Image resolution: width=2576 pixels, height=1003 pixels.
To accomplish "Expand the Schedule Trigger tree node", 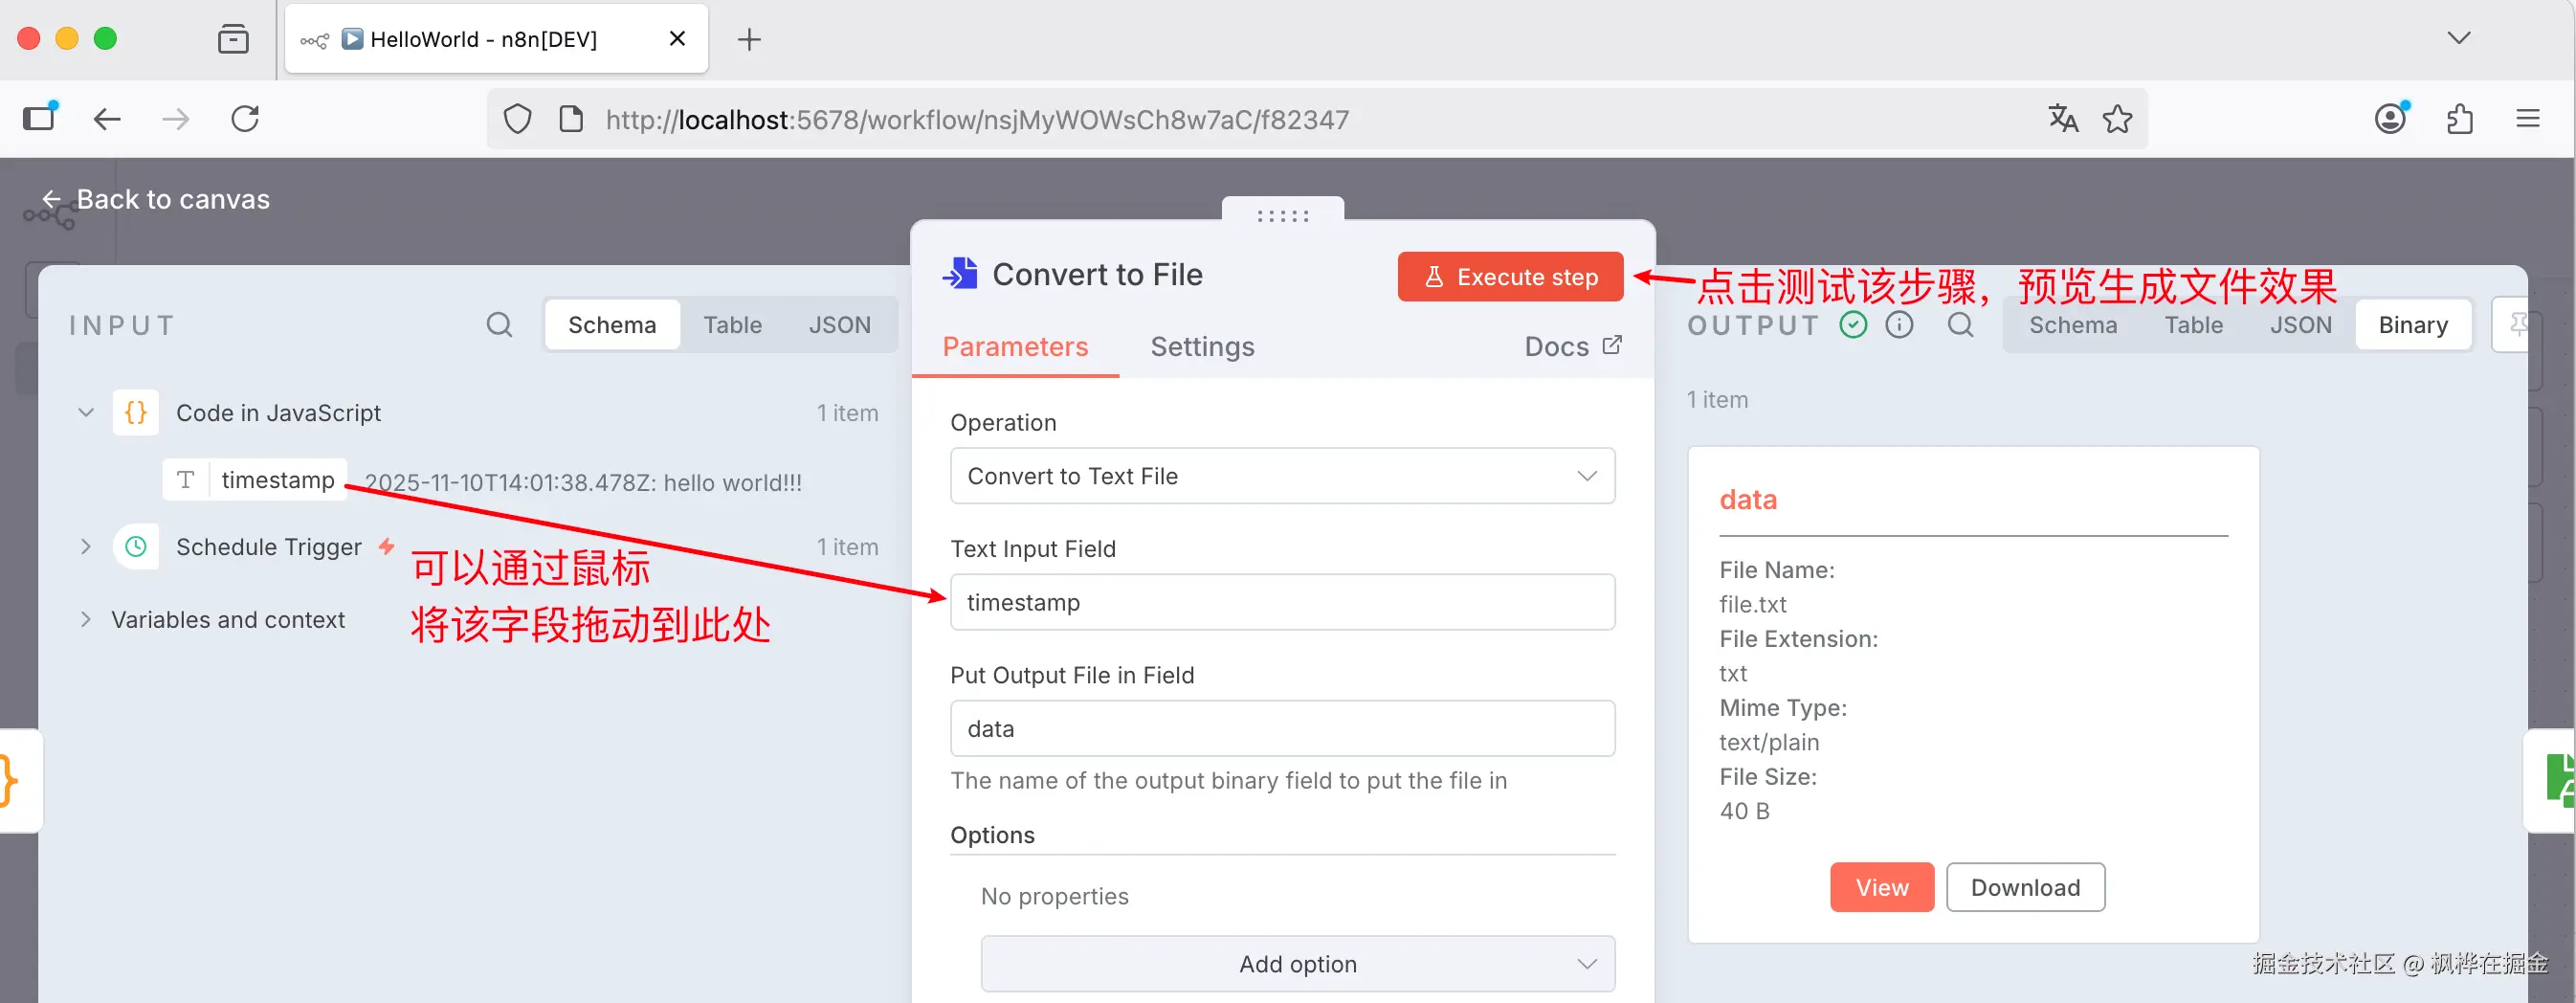I will tap(86, 547).
